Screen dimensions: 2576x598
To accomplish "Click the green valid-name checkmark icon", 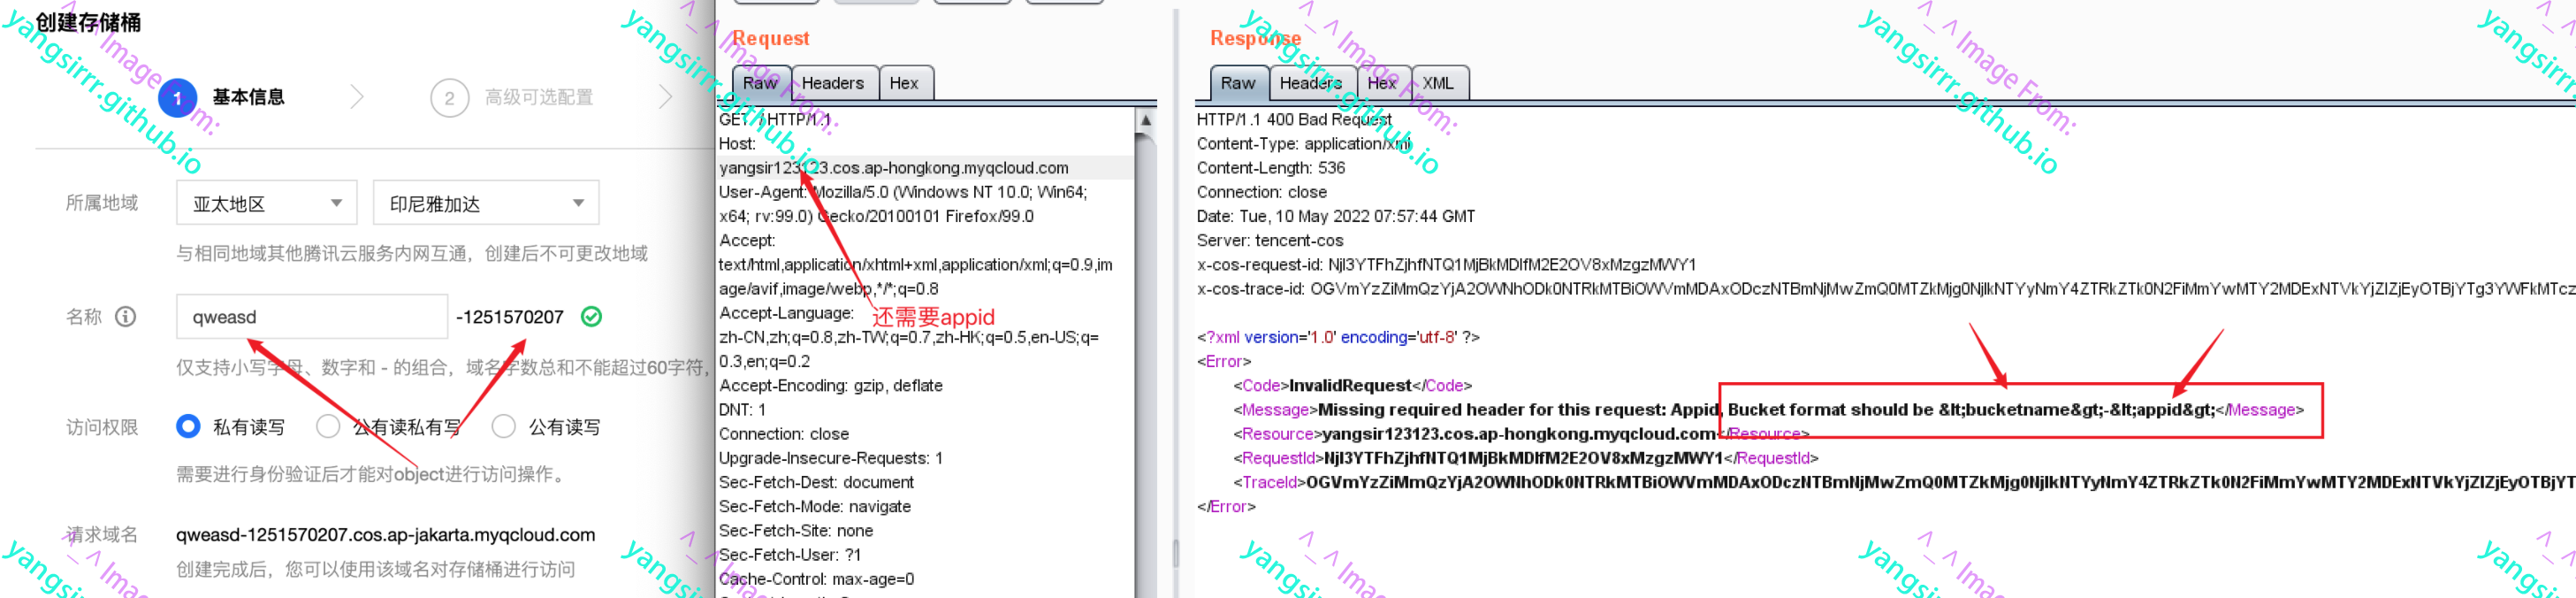I will pos(592,317).
